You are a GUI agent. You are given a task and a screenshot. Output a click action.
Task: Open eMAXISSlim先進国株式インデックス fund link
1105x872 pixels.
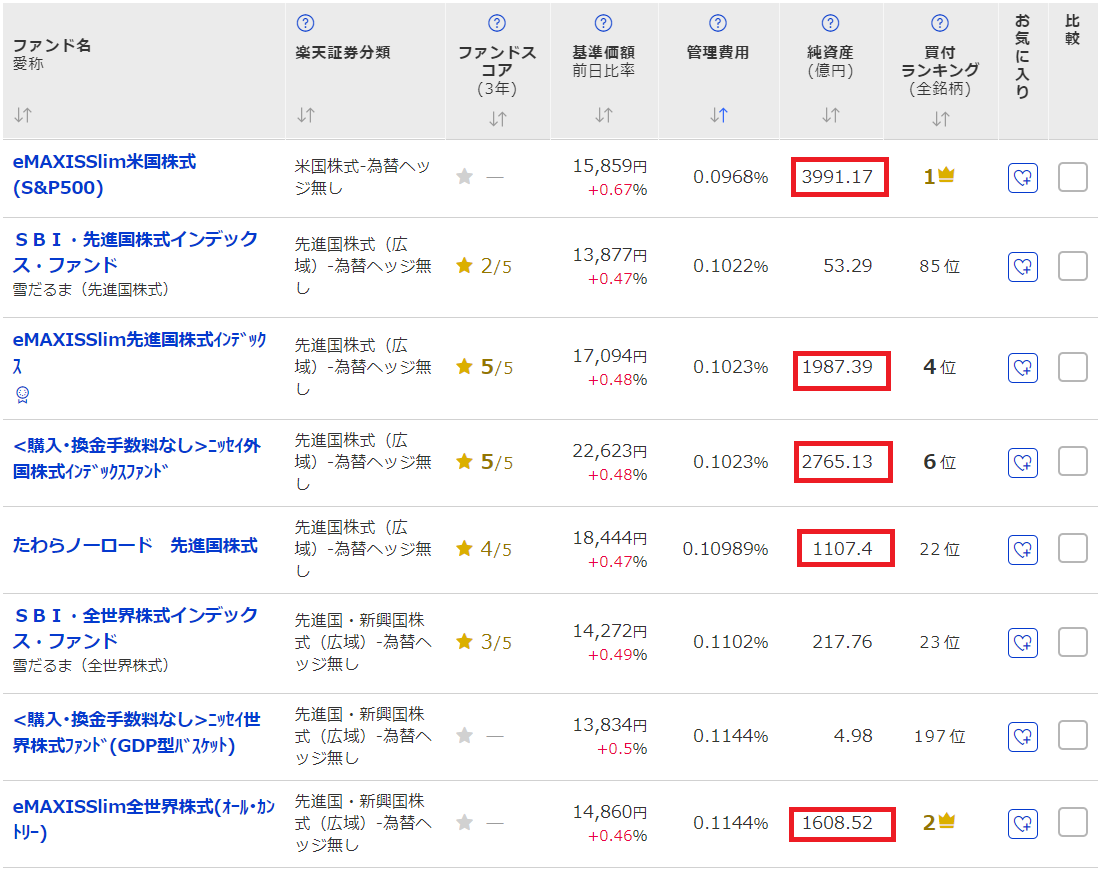coord(140,352)
